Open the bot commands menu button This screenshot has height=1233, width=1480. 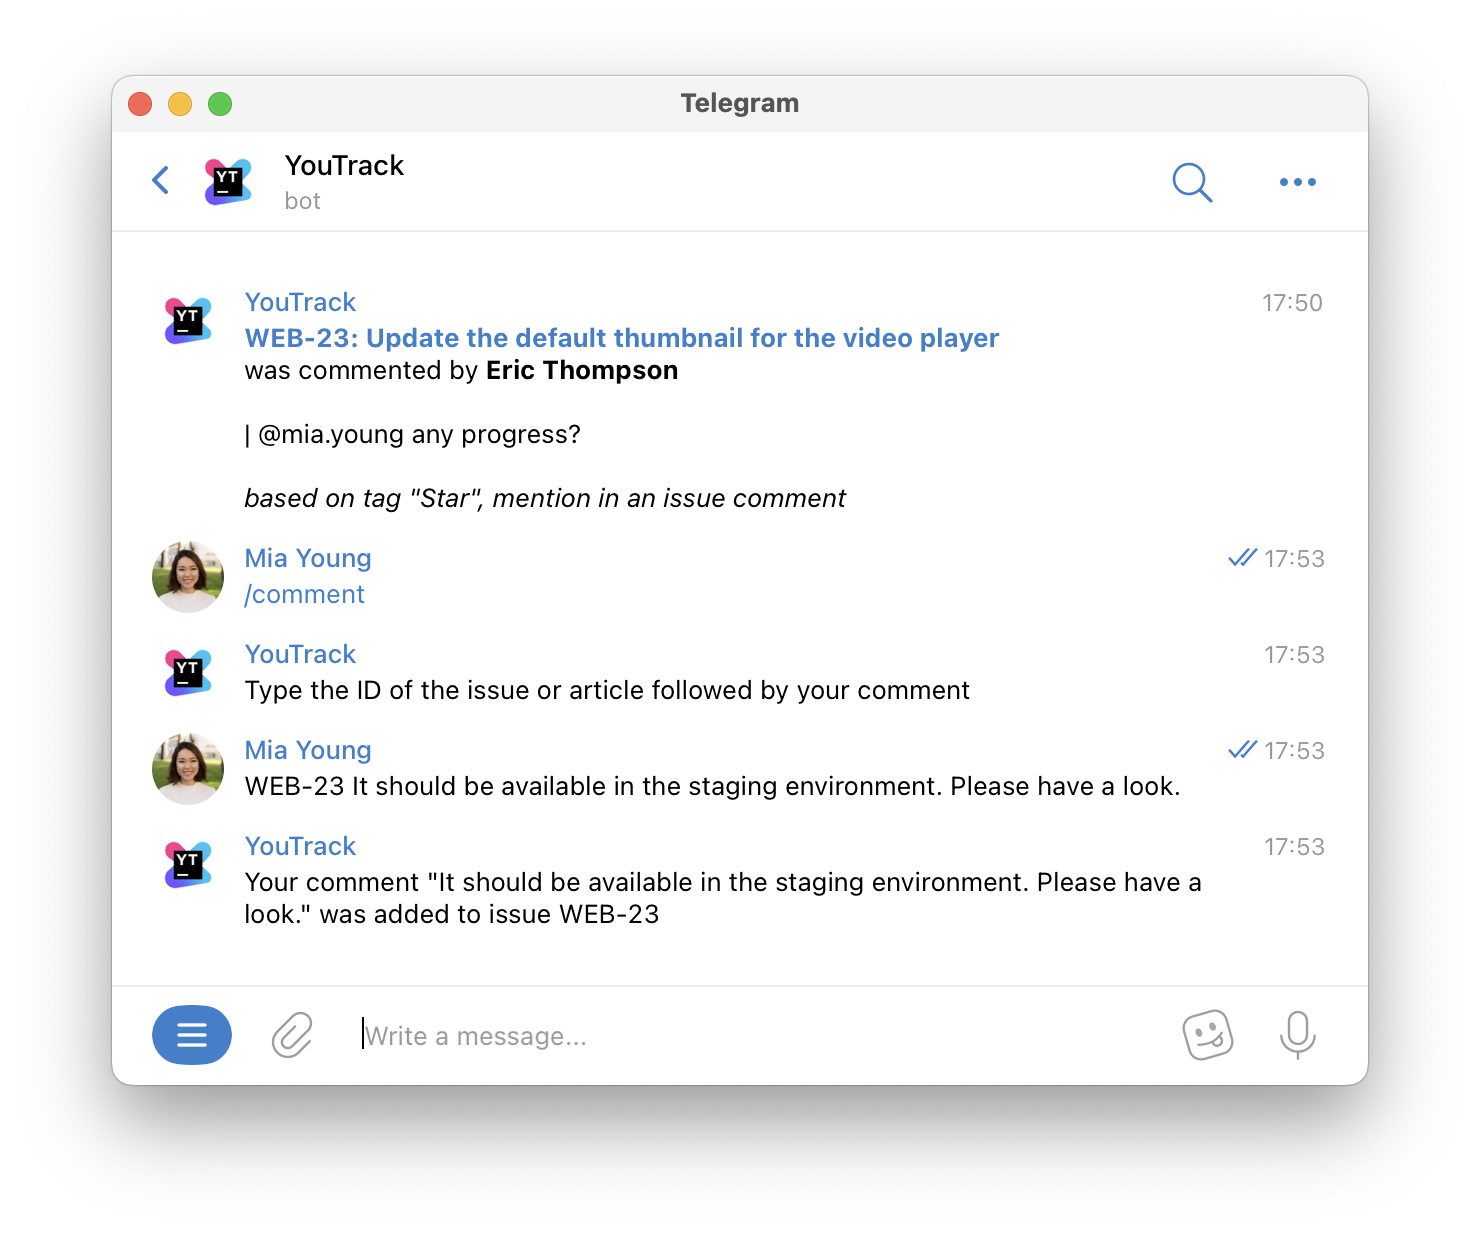click(191, 1035)
